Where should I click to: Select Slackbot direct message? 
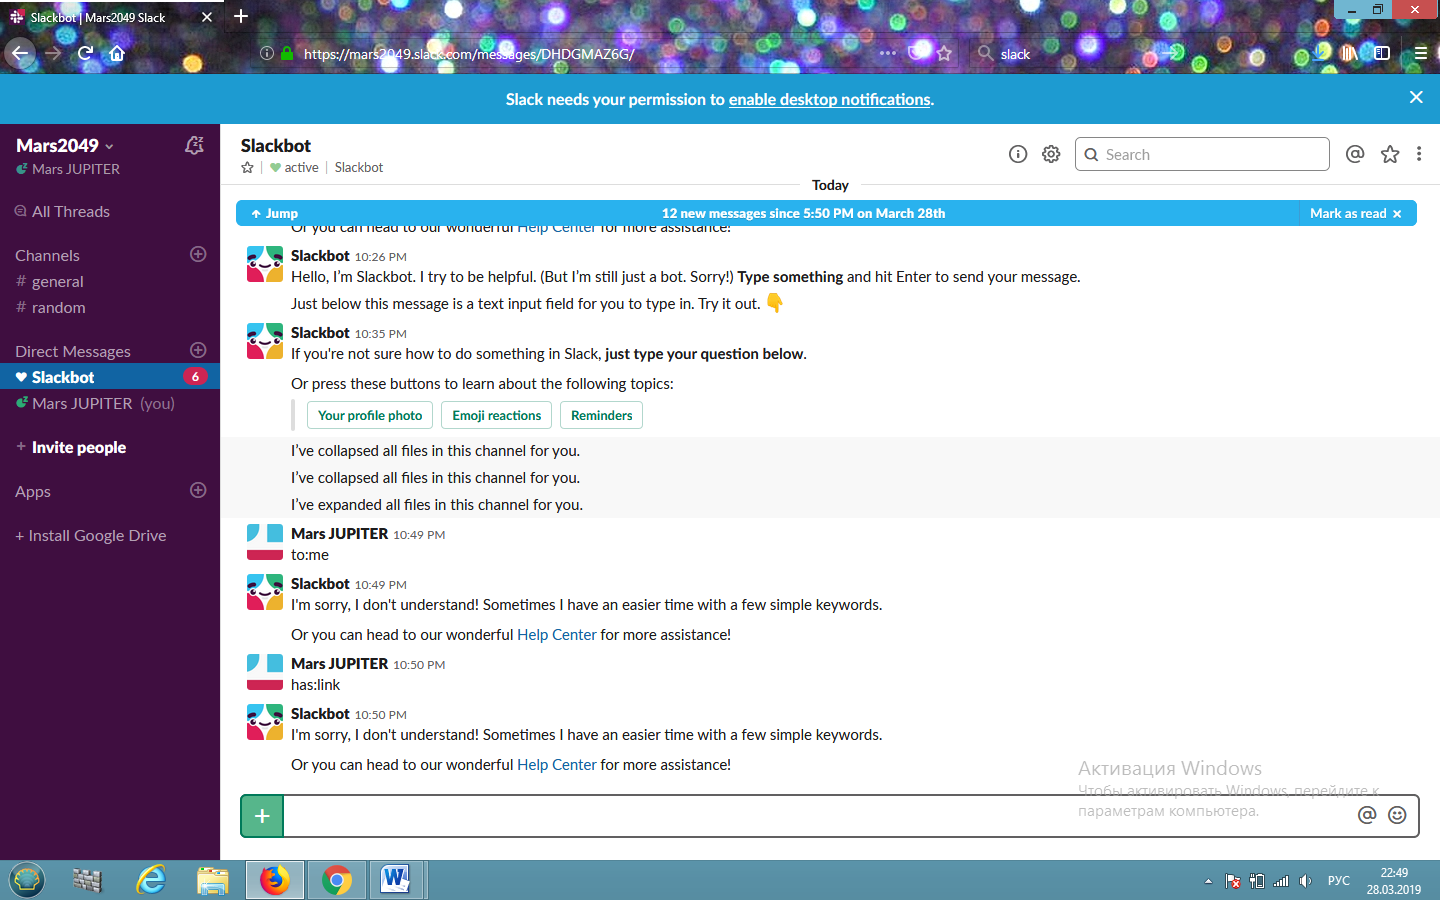(x=110, y=377)
